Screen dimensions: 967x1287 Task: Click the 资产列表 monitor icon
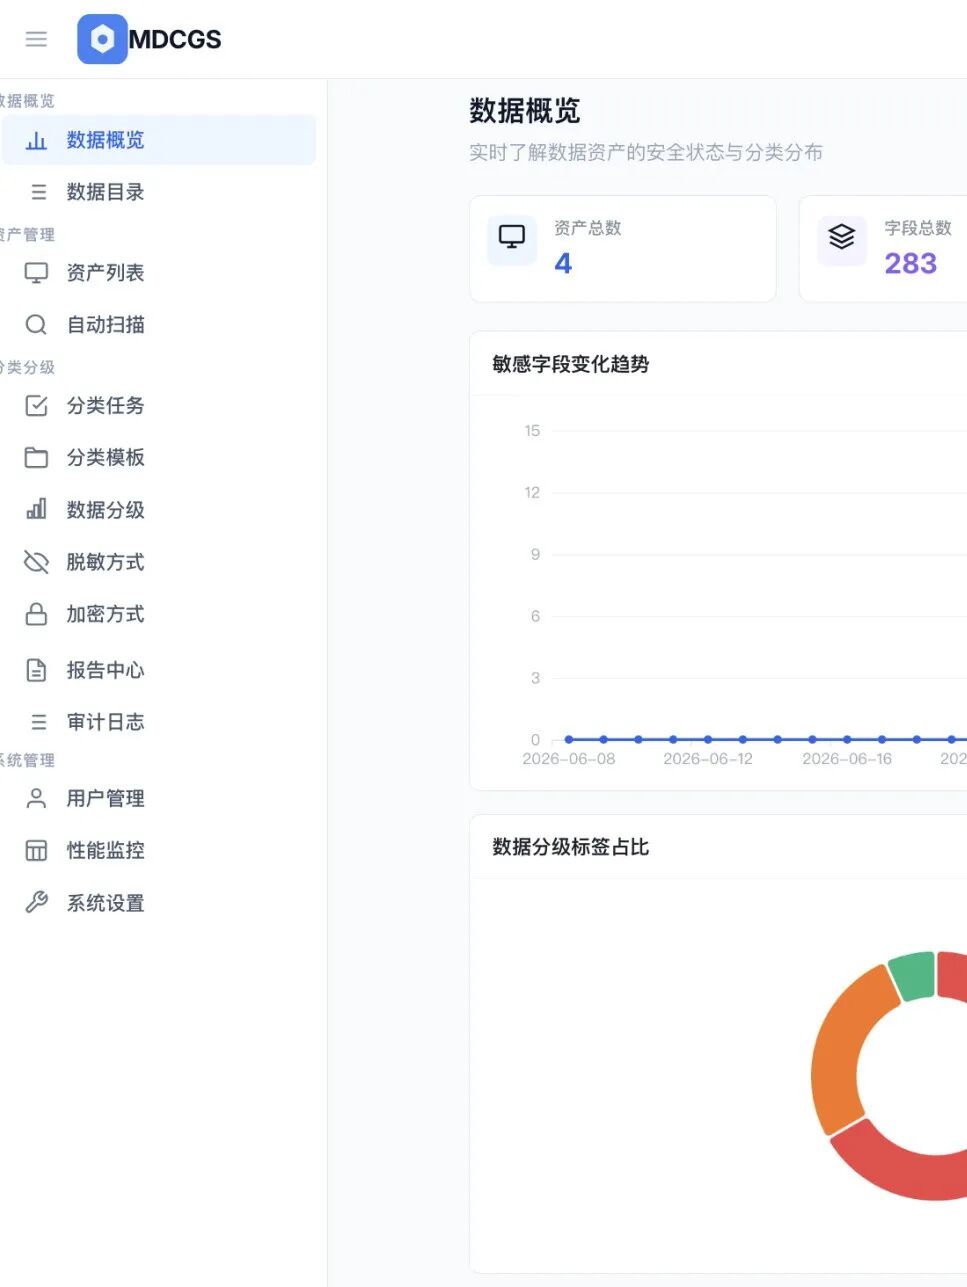36,273
